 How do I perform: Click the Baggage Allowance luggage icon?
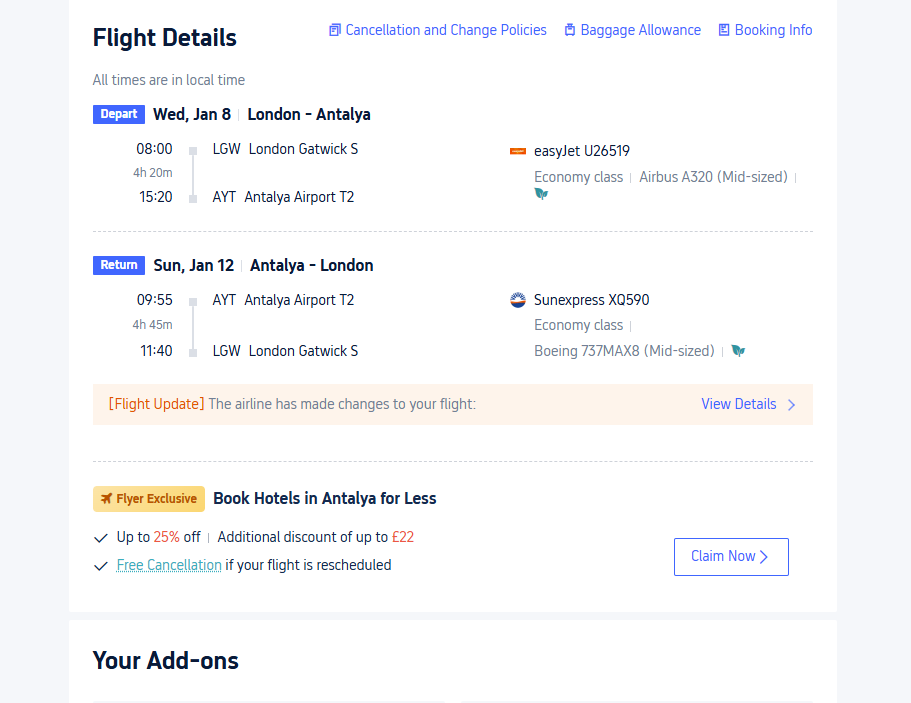pos(570,30)
